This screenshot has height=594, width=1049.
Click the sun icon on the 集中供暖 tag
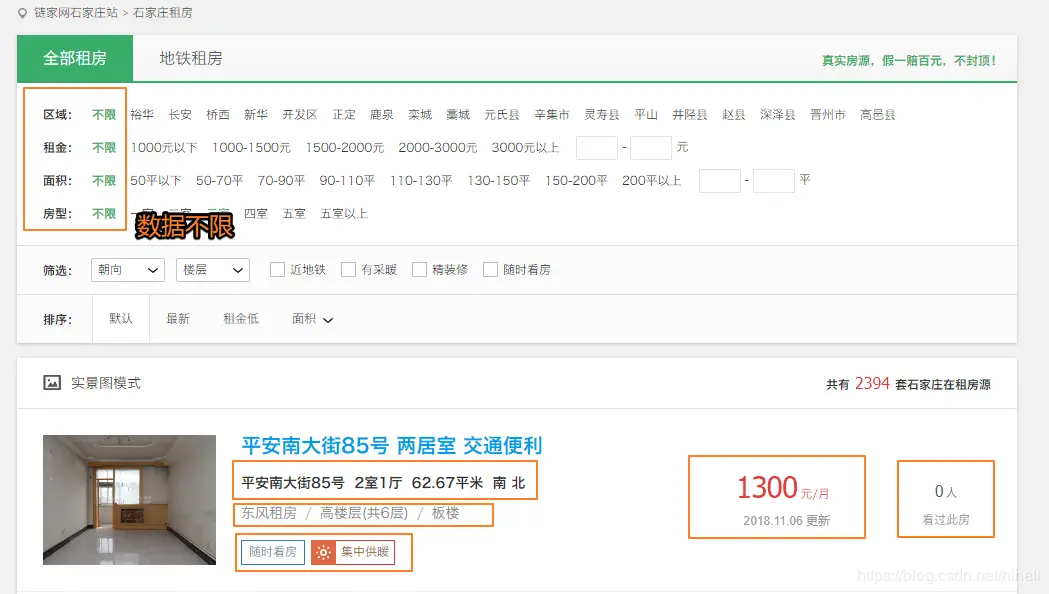coord(322,551)
